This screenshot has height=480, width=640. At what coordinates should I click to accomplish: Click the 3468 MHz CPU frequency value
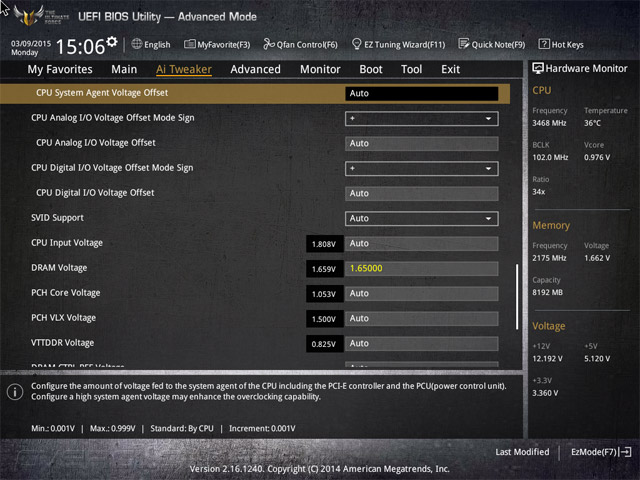pos(549,123)
